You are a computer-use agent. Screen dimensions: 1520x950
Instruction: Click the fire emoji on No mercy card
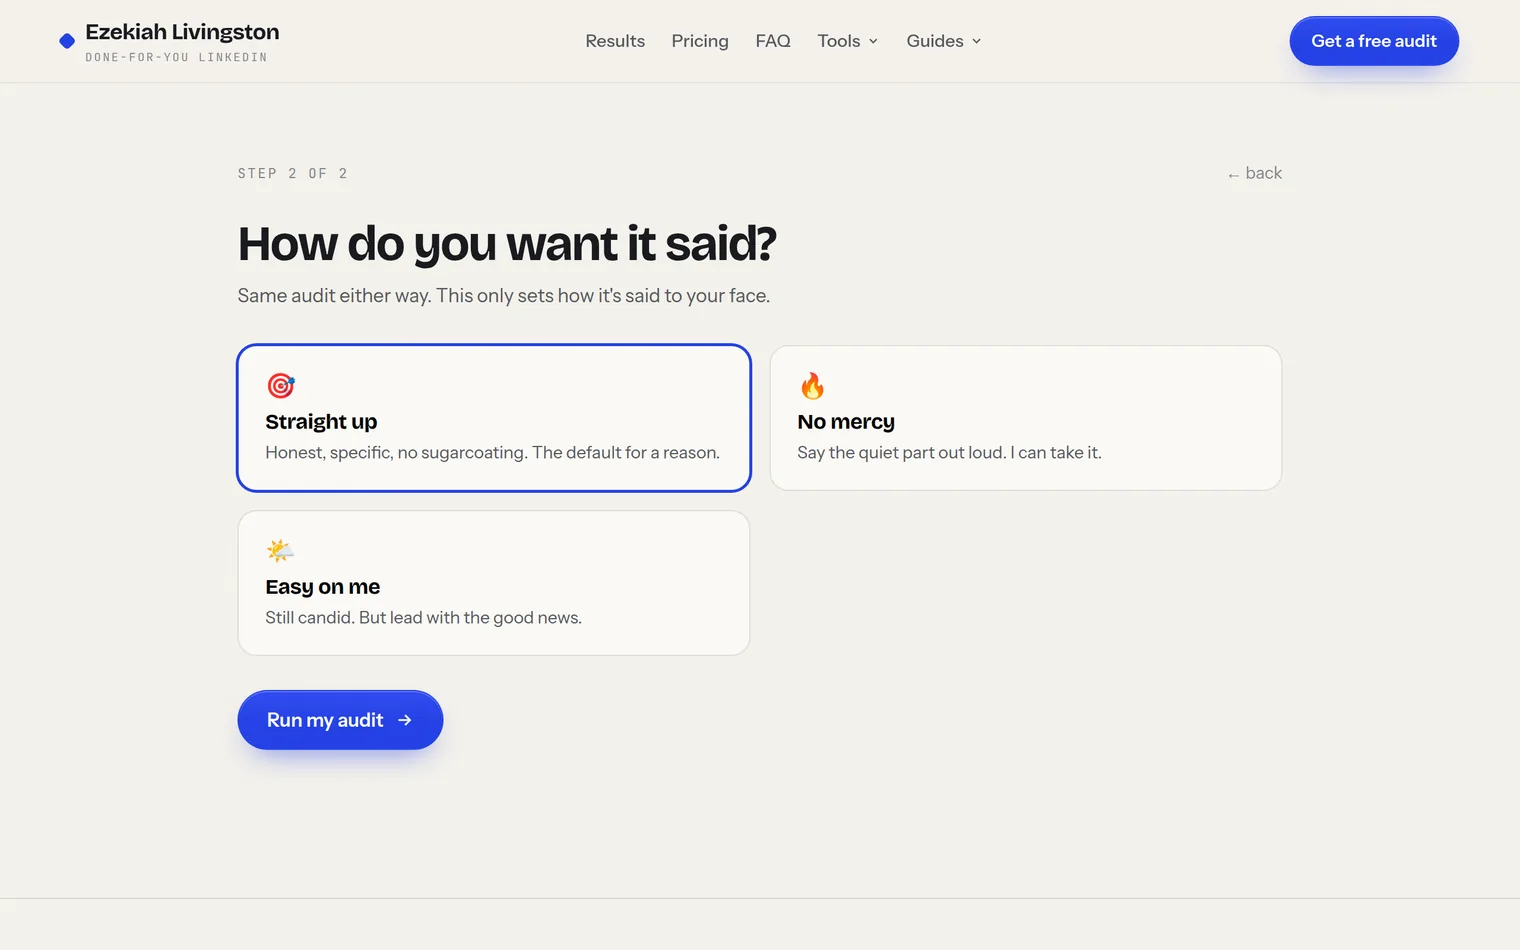click(812, 385)
